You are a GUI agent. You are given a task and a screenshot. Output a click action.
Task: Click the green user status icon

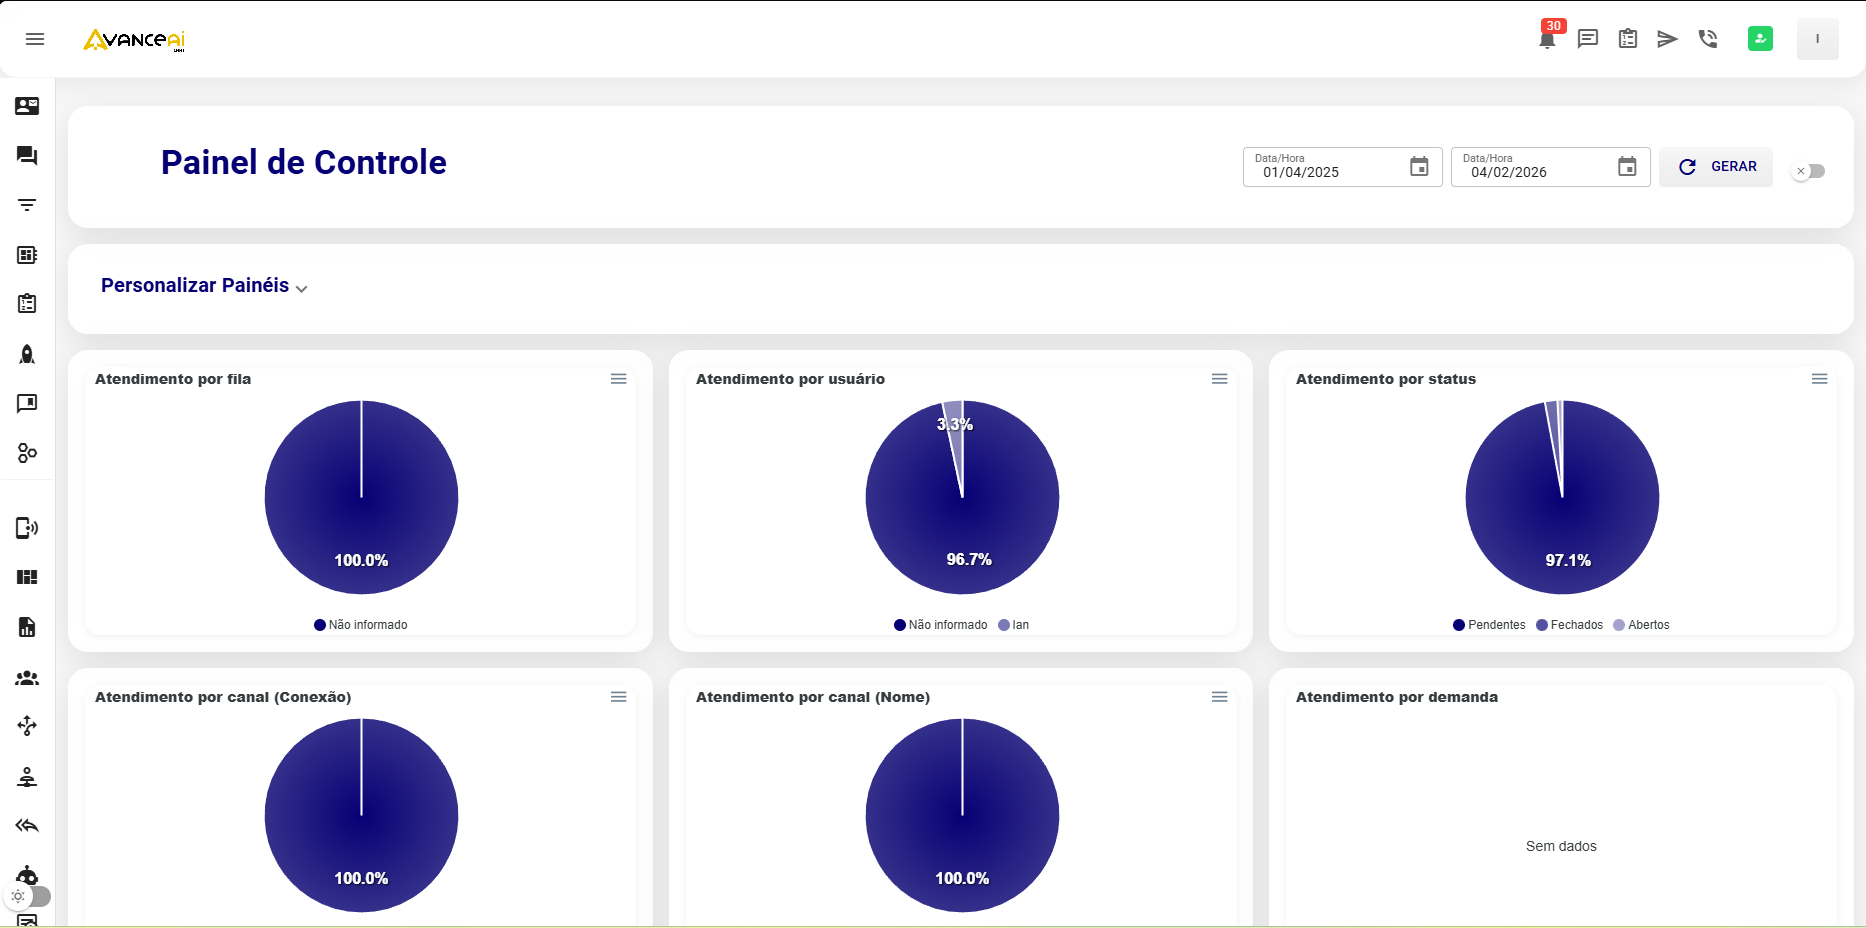pyautogui.click(x=1760, y=39)
